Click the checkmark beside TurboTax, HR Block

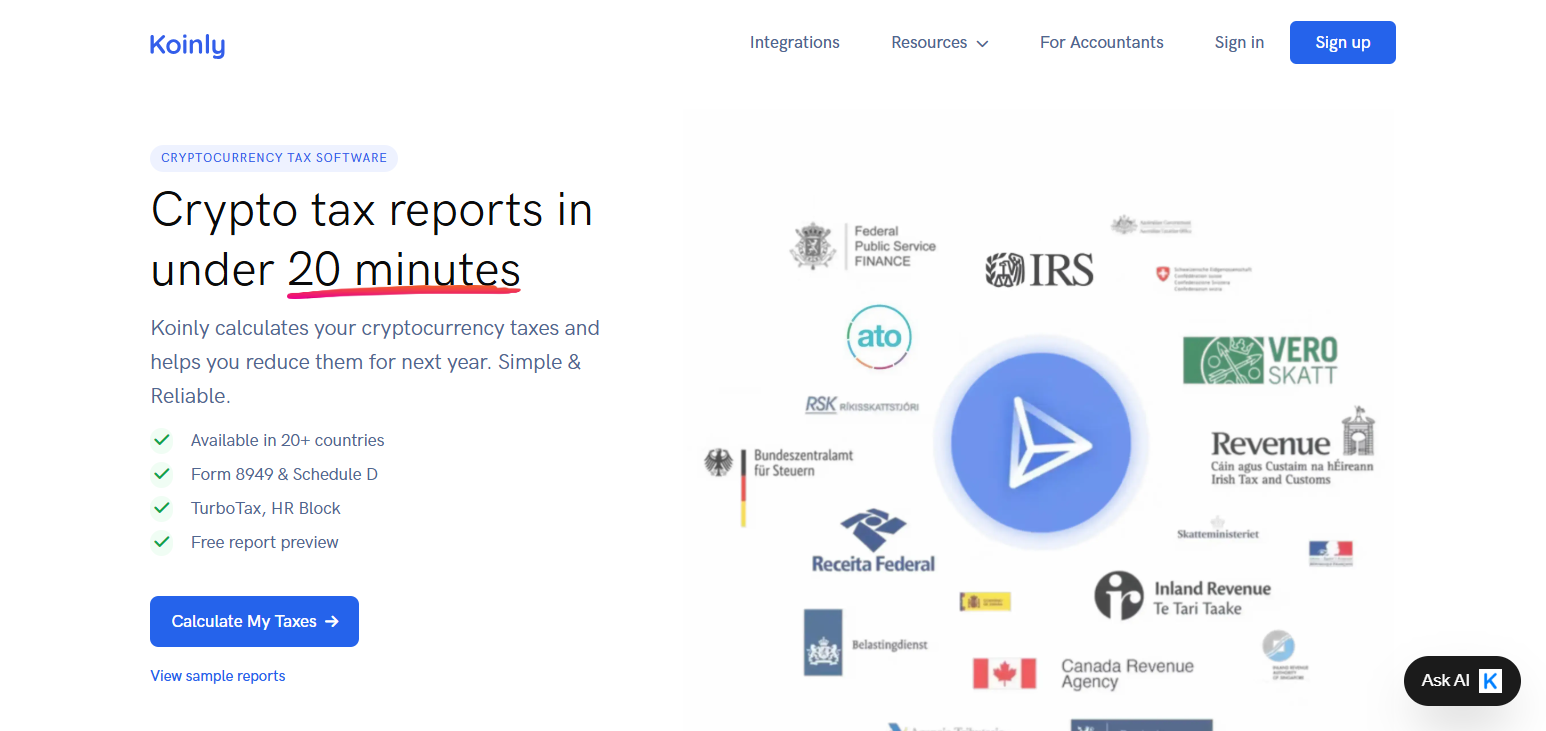(x=161, y=508)
